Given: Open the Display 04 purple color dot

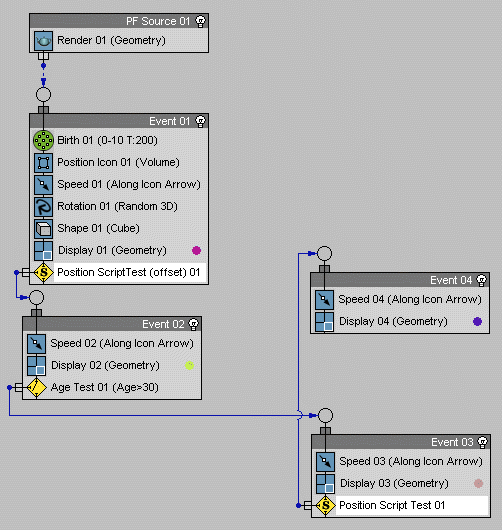Looking at the screenshot, I should click(x=477, y=321).
